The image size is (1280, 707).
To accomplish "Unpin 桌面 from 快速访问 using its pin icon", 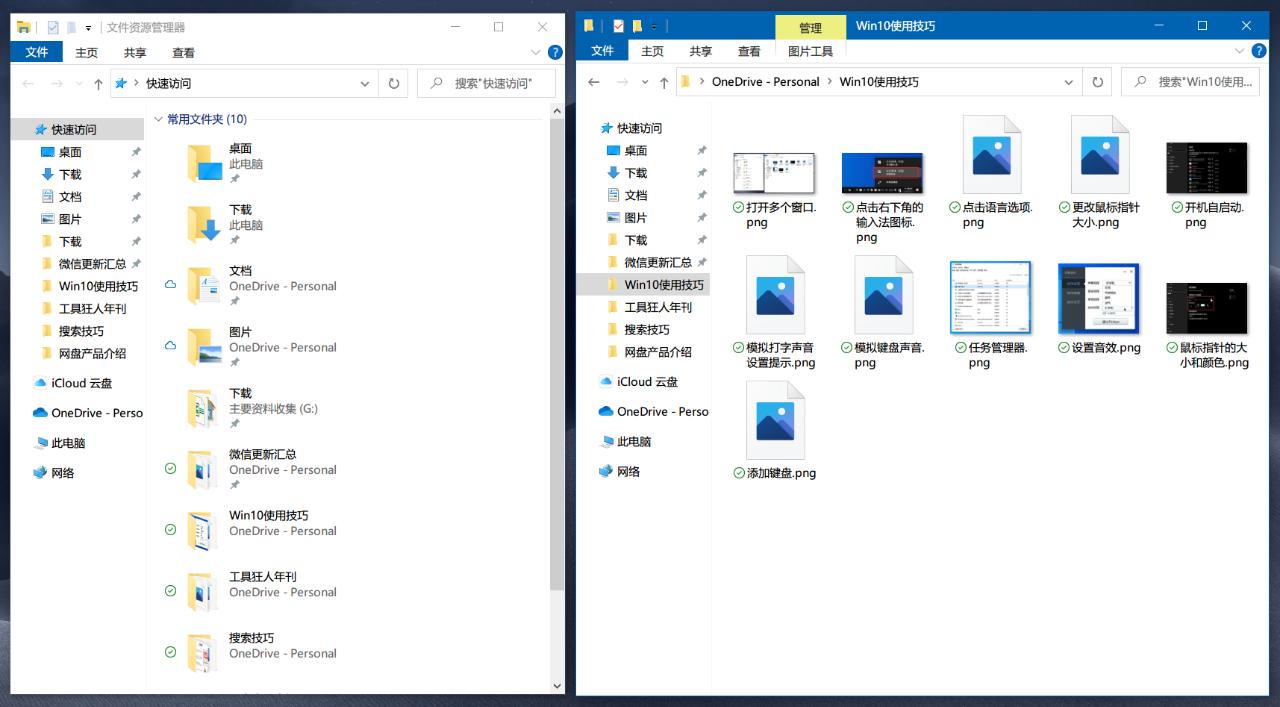I will tap(135, 151).
